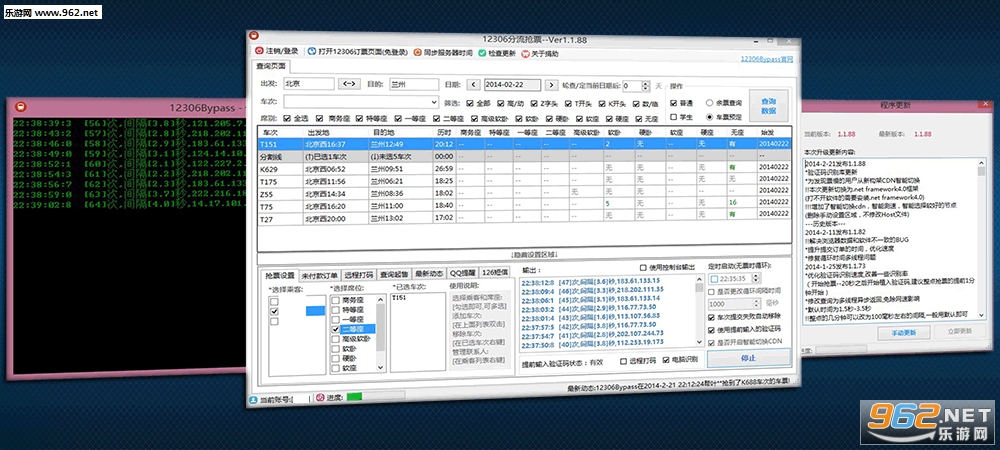Click 检查更新 toolbar icon

click(x=483, y=54)
